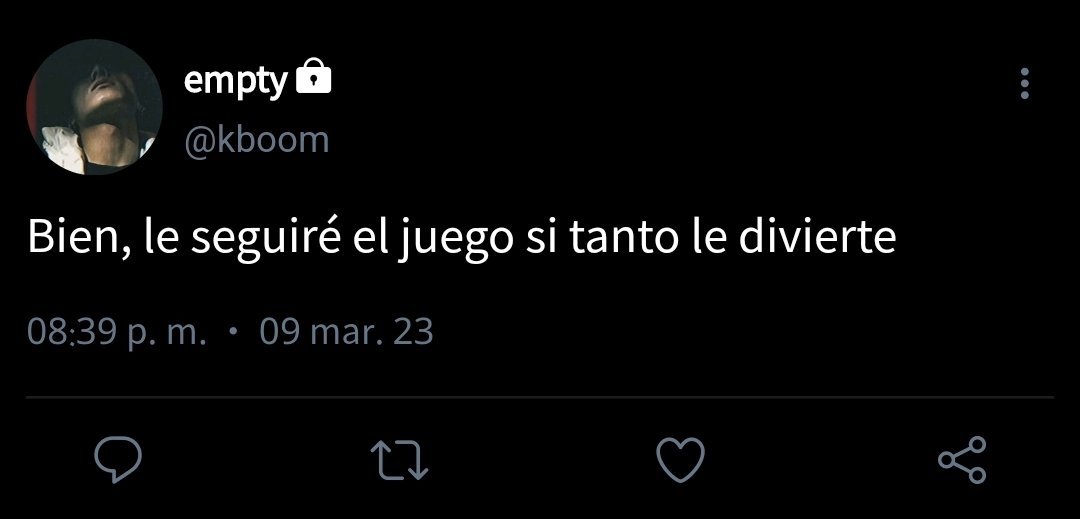Open the profile via display name empty
The width and height of the screenshot is (1080, 519).
coord(236,82)
